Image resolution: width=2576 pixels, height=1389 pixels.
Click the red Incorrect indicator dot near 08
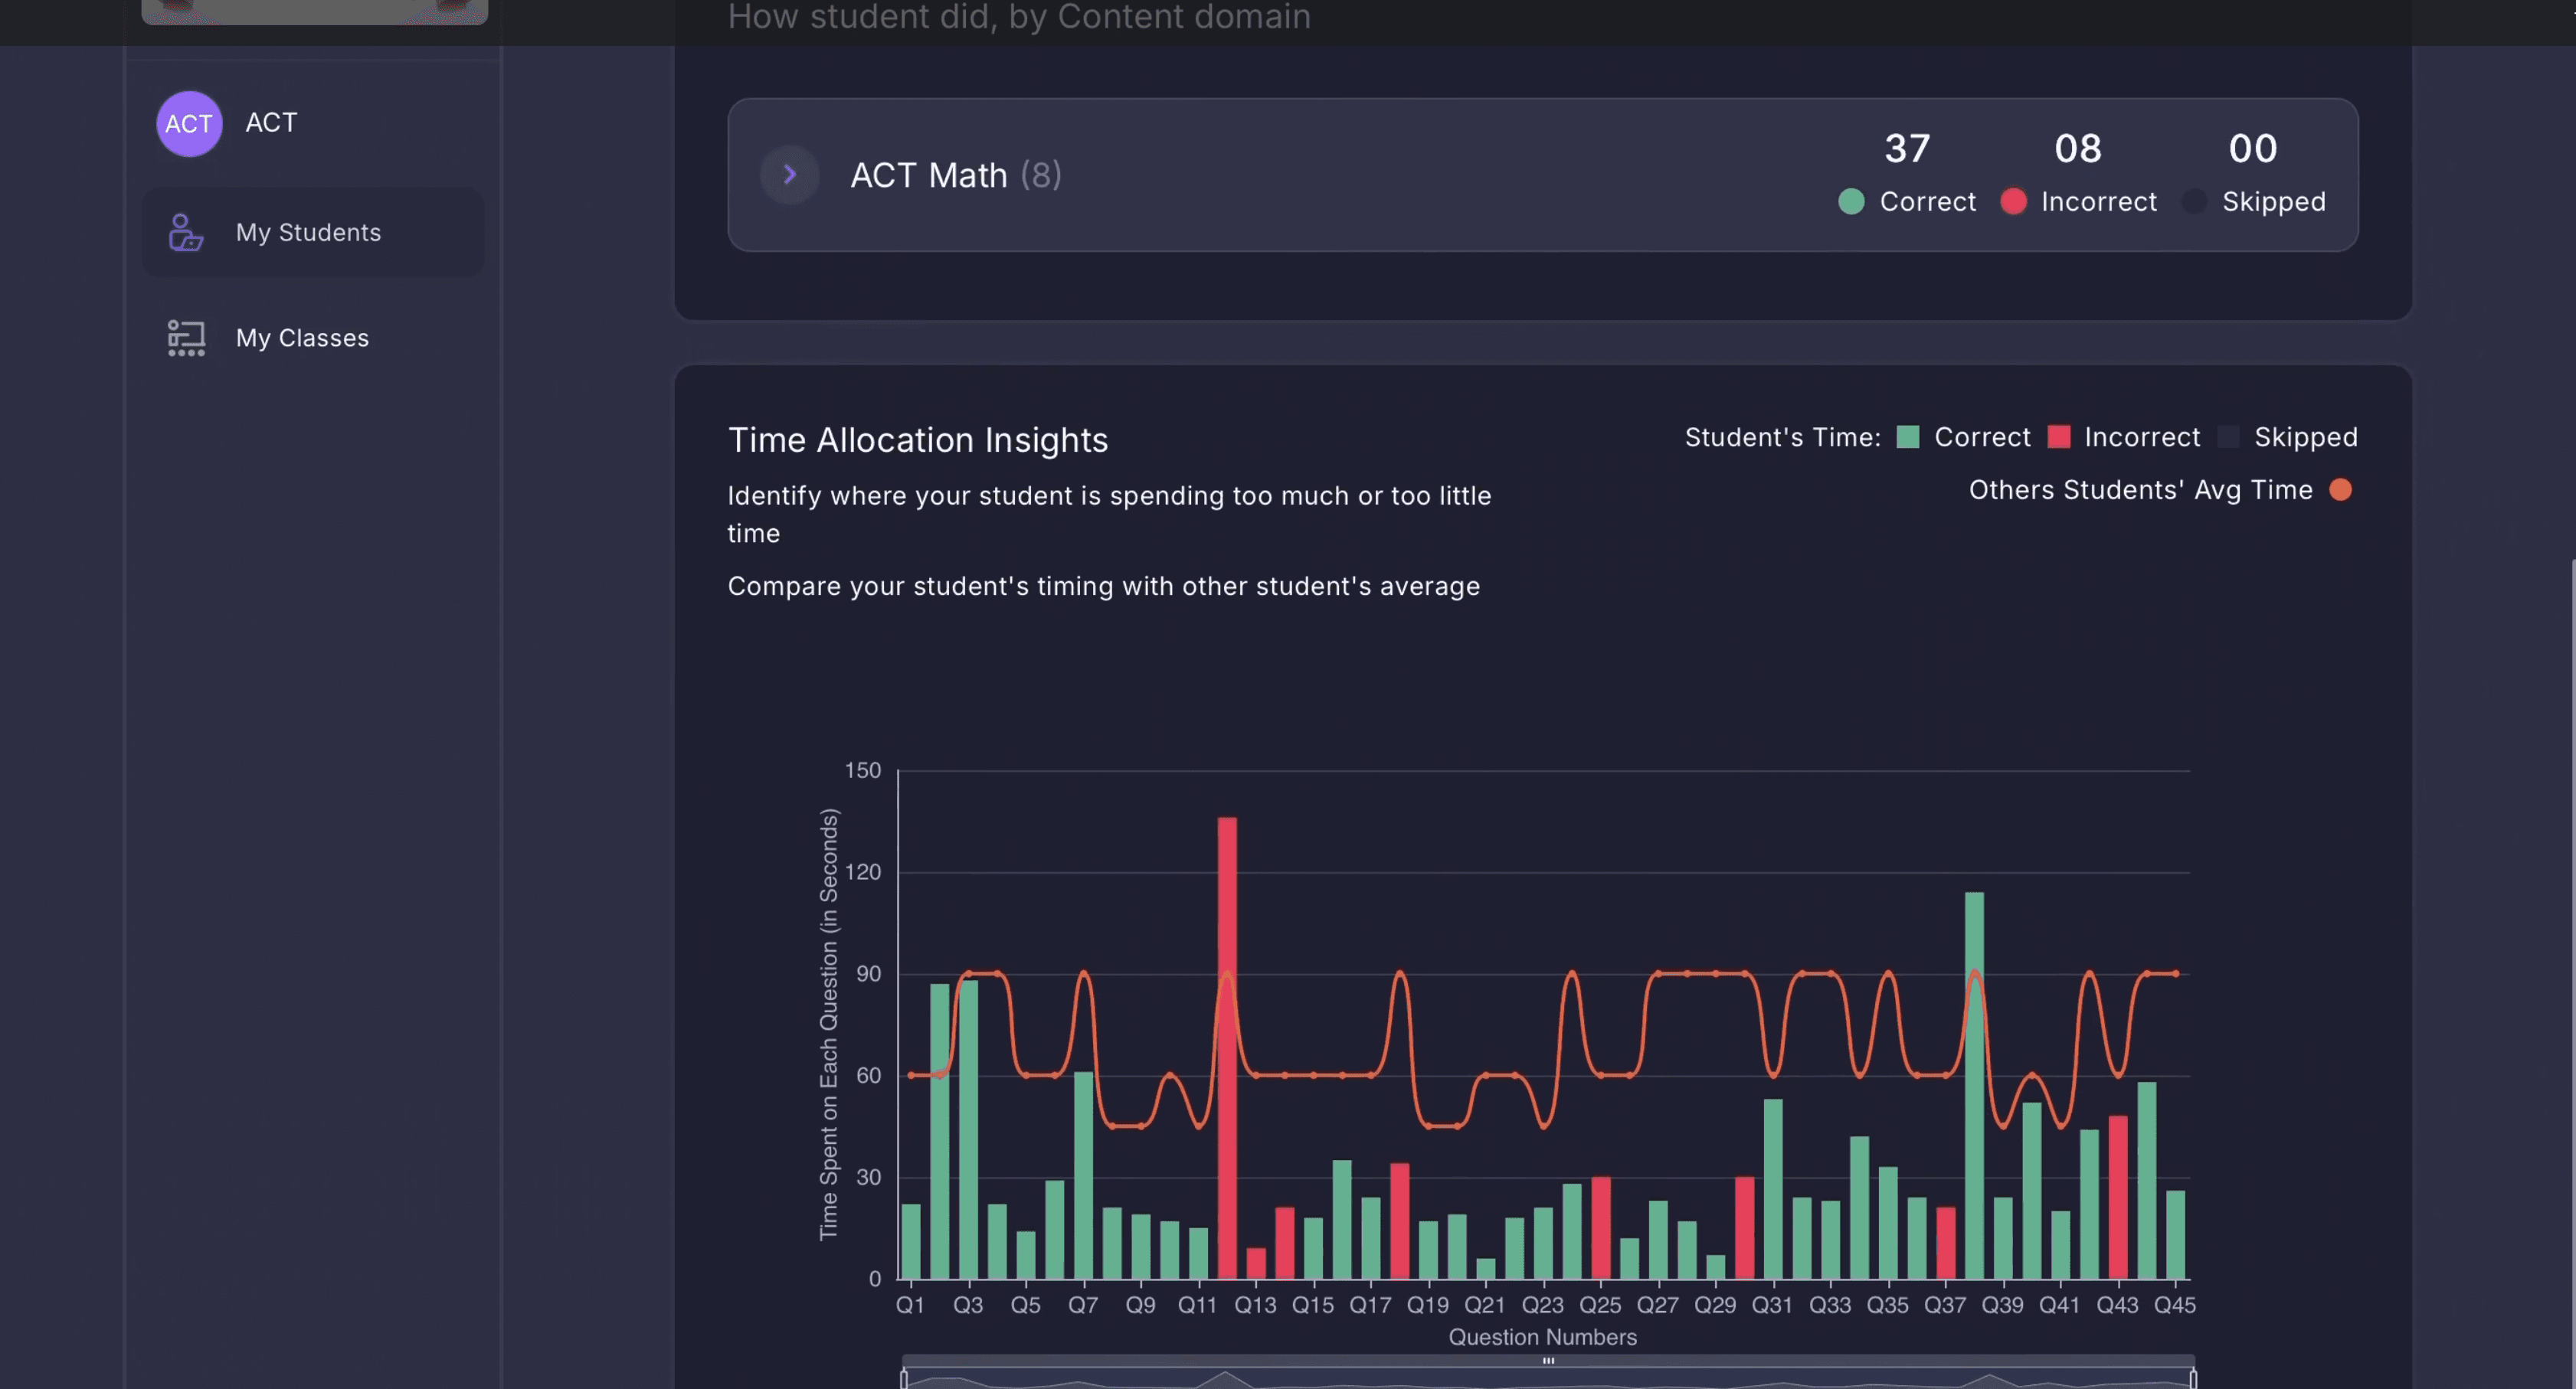pos(2012,201)
